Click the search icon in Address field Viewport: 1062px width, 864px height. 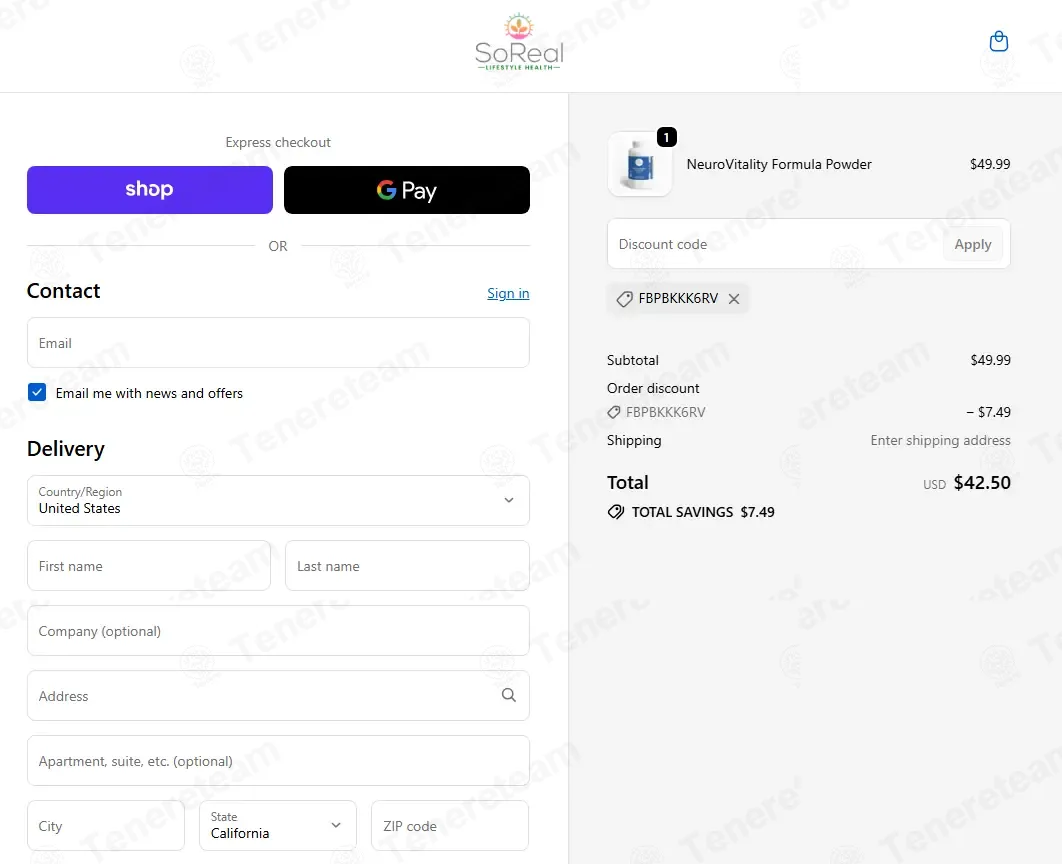(x=509, y=695)
